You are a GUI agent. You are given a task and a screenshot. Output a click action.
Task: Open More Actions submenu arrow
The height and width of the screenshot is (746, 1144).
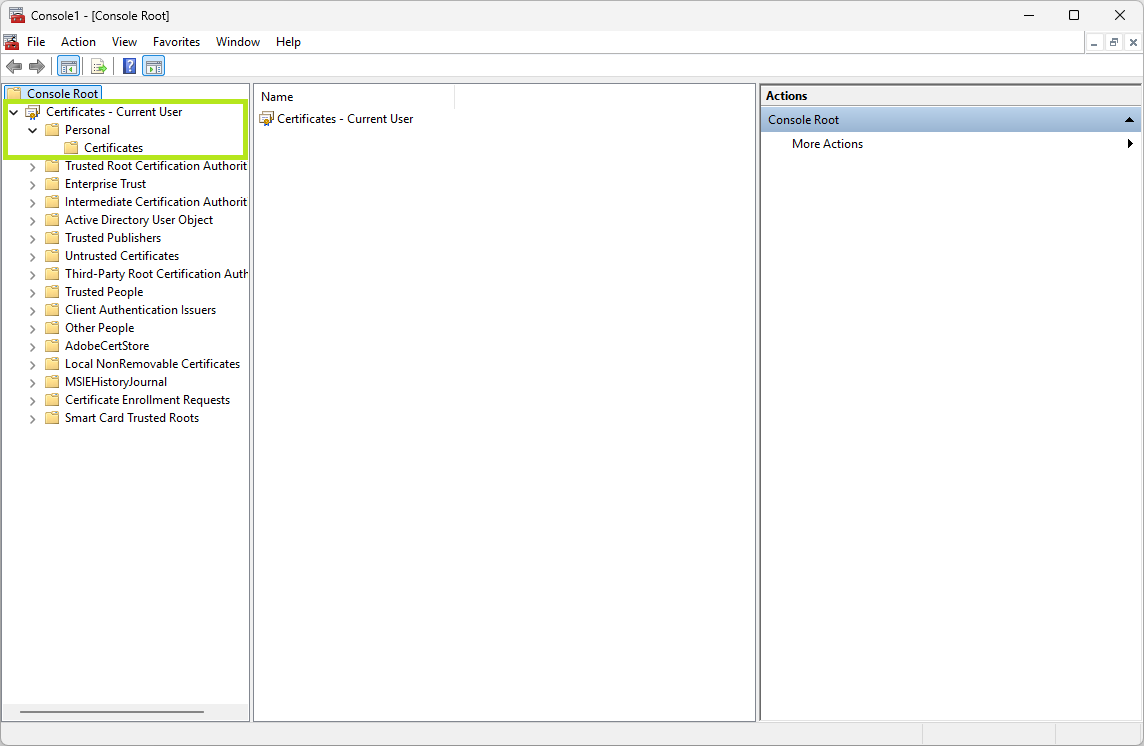click(x=1129, y=144)
